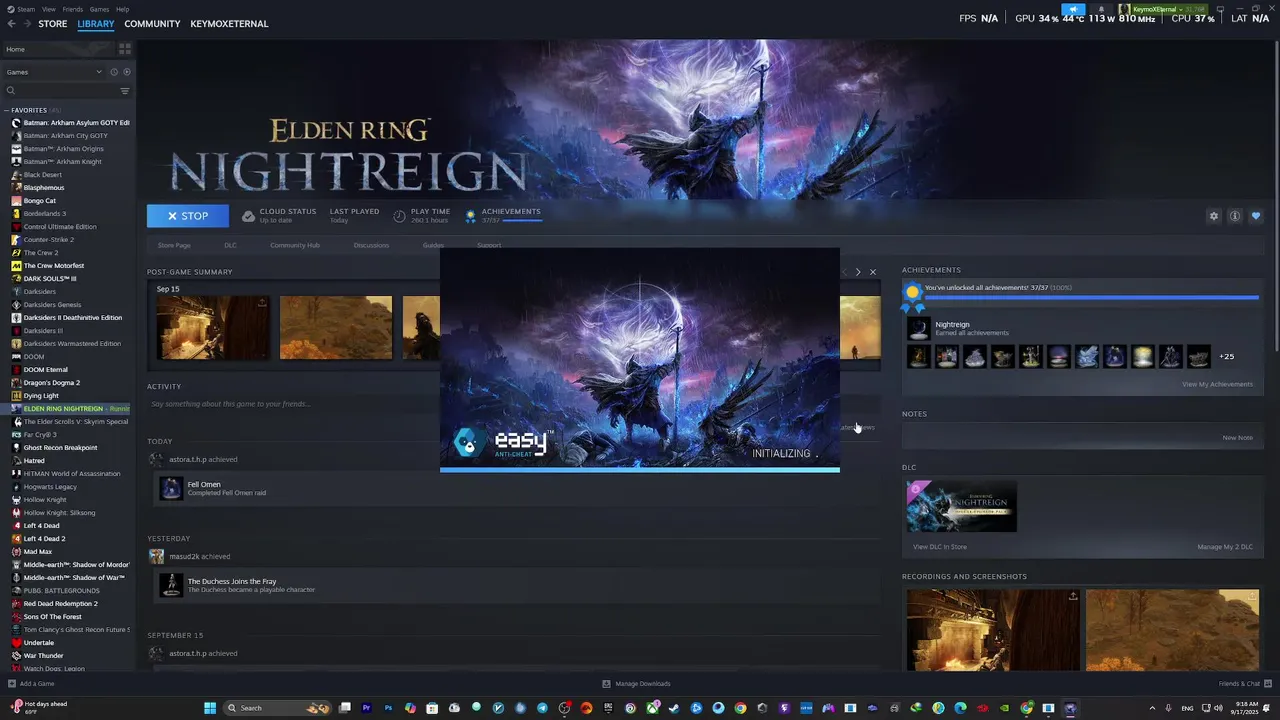Open Manage Downloads
The height and width of the screenshot is (720, 1280).
(637, 684)
